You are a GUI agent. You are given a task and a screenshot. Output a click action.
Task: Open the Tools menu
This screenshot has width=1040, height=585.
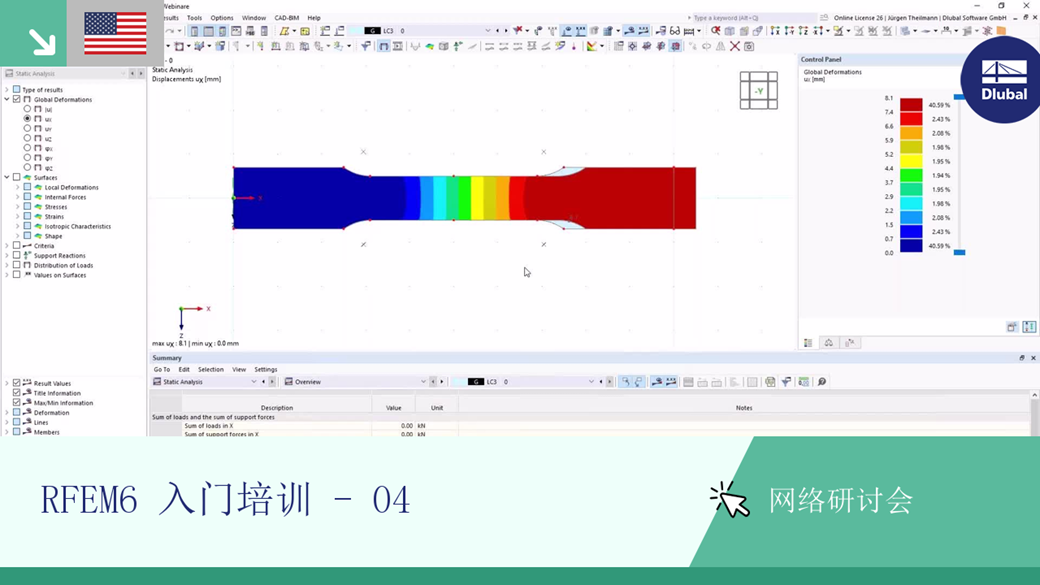tap(194, 18)
